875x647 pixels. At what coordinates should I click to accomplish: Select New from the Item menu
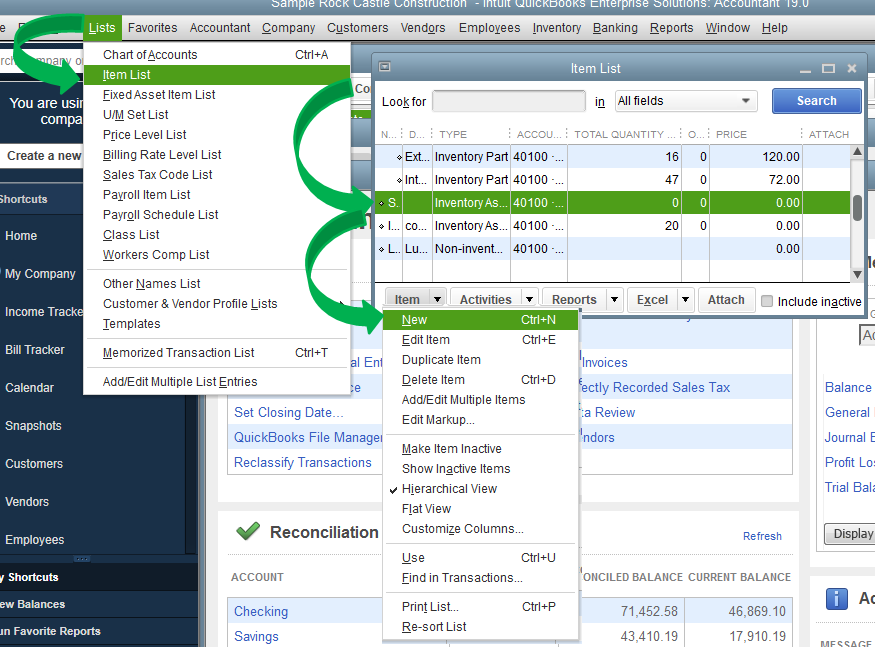click(x=480, y=320)
